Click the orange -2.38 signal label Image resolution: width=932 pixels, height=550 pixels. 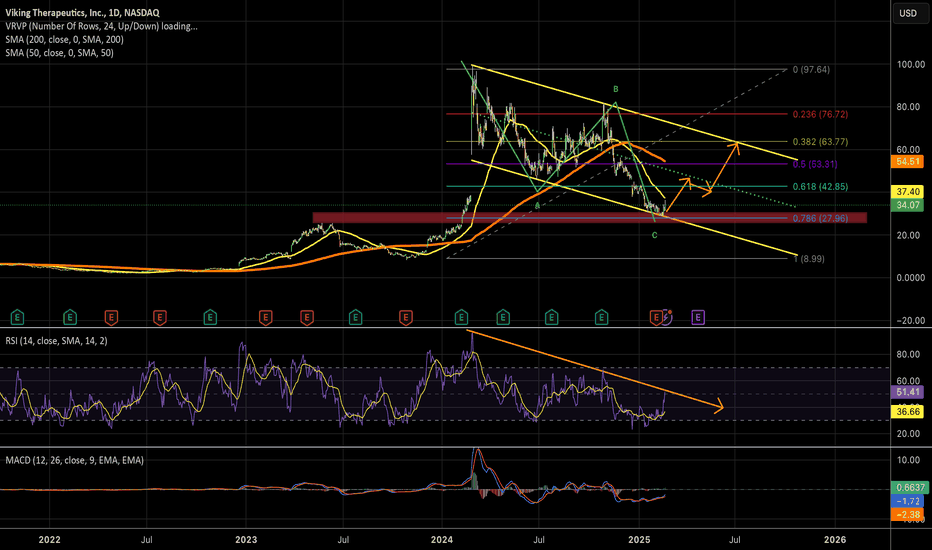pos(907,515)
